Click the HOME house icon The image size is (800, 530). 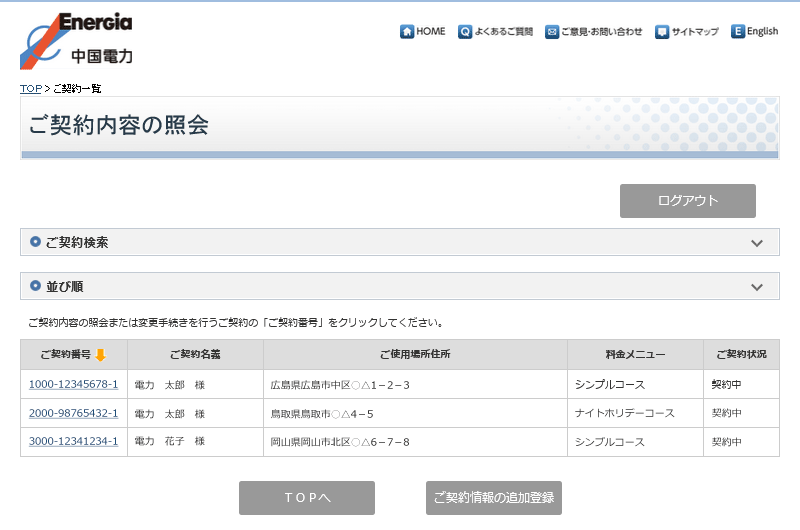tap(407, 32)
